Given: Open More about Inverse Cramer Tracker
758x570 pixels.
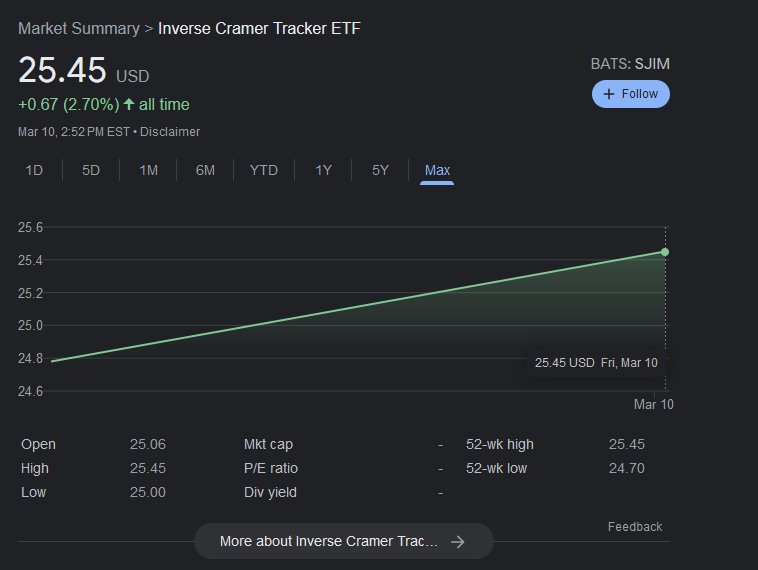Looking at the screenshot, I should point(344,541).
